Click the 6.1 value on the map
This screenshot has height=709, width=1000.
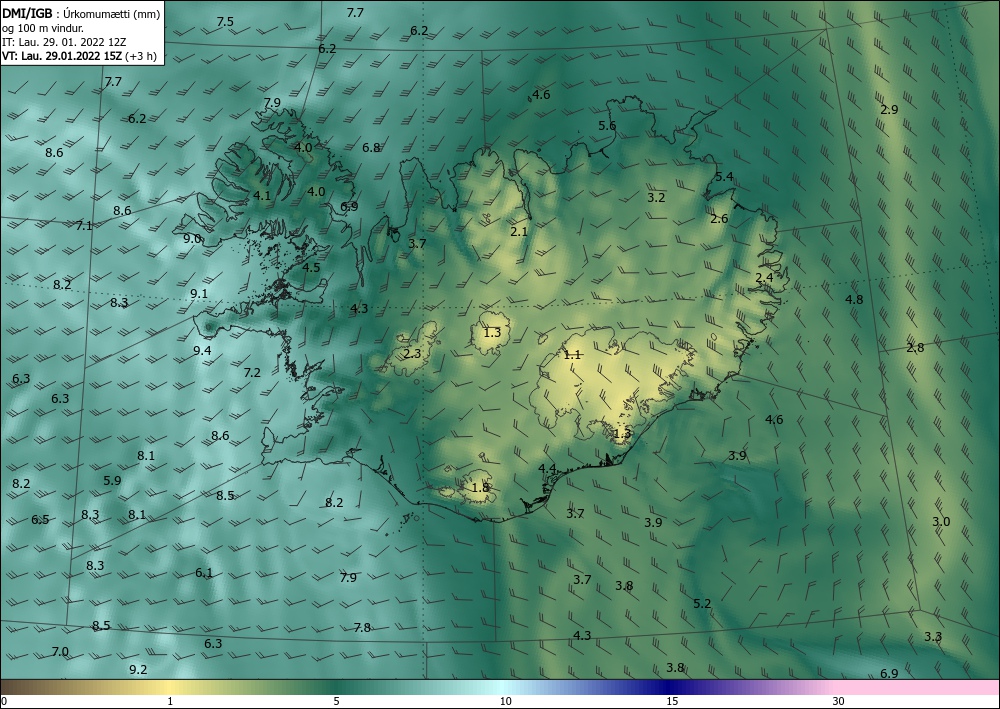pos(204,573)
